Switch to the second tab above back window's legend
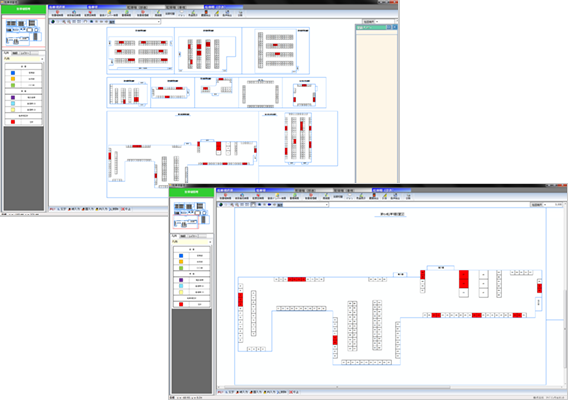The image size is (568, 400). tap(15, 53)
